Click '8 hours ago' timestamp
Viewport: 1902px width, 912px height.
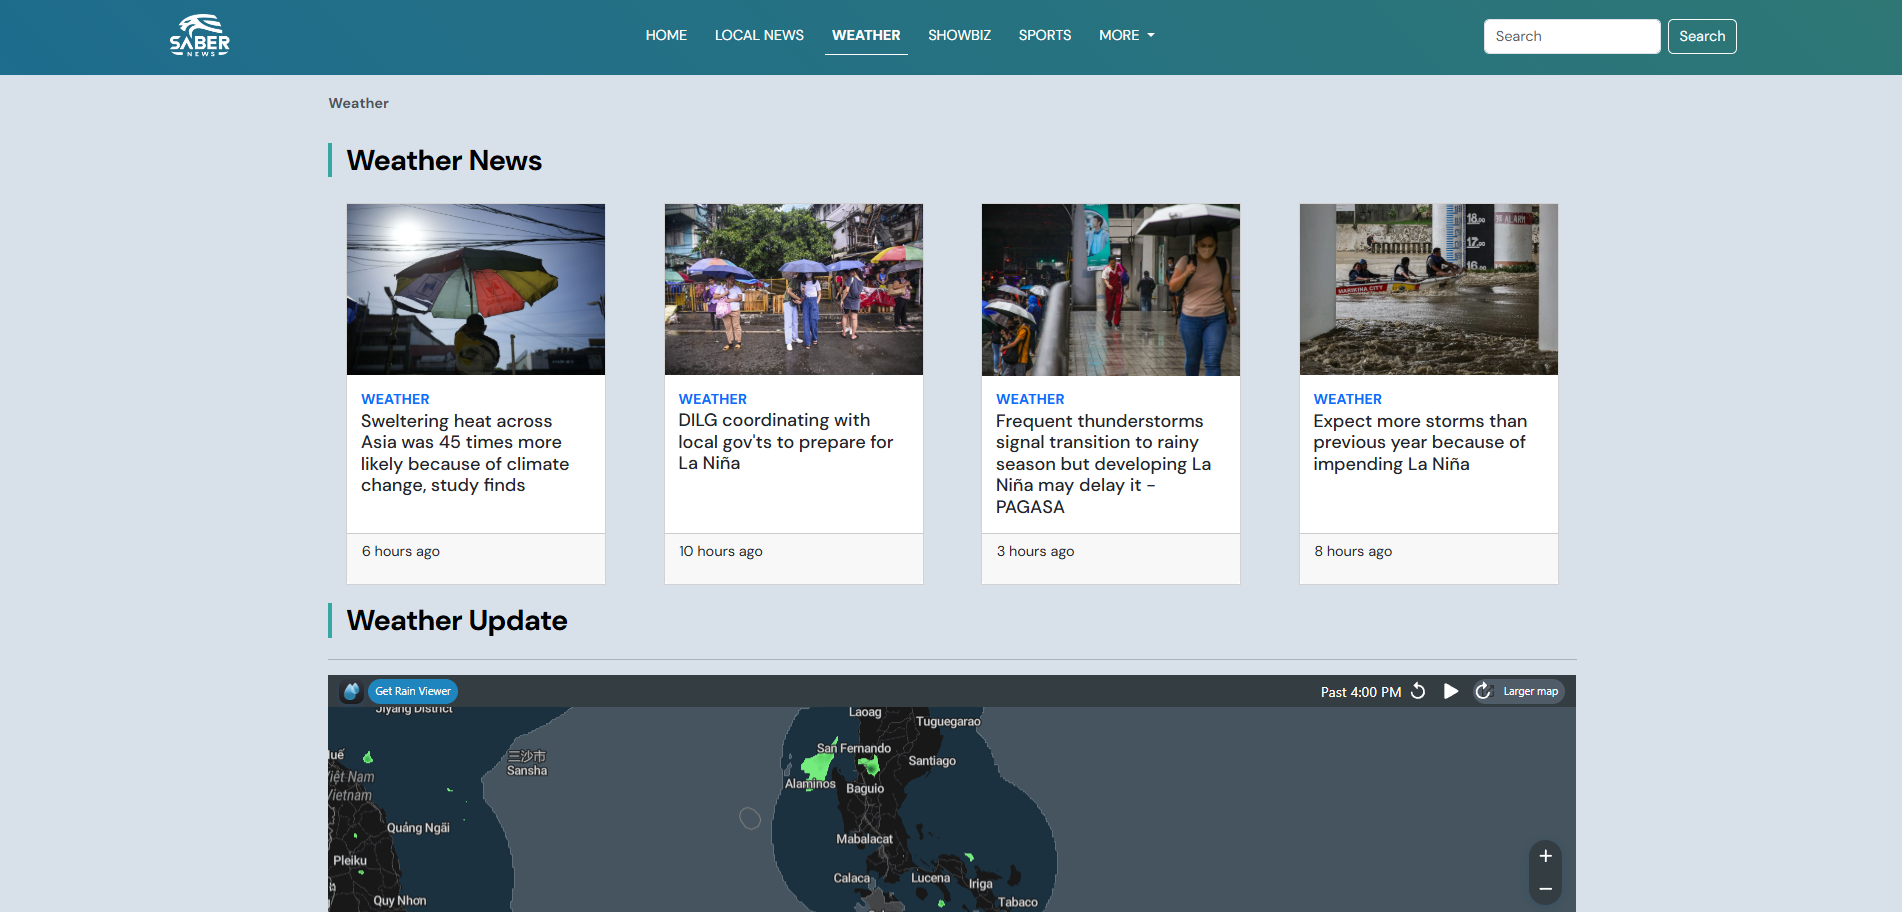coord(1353,551)
